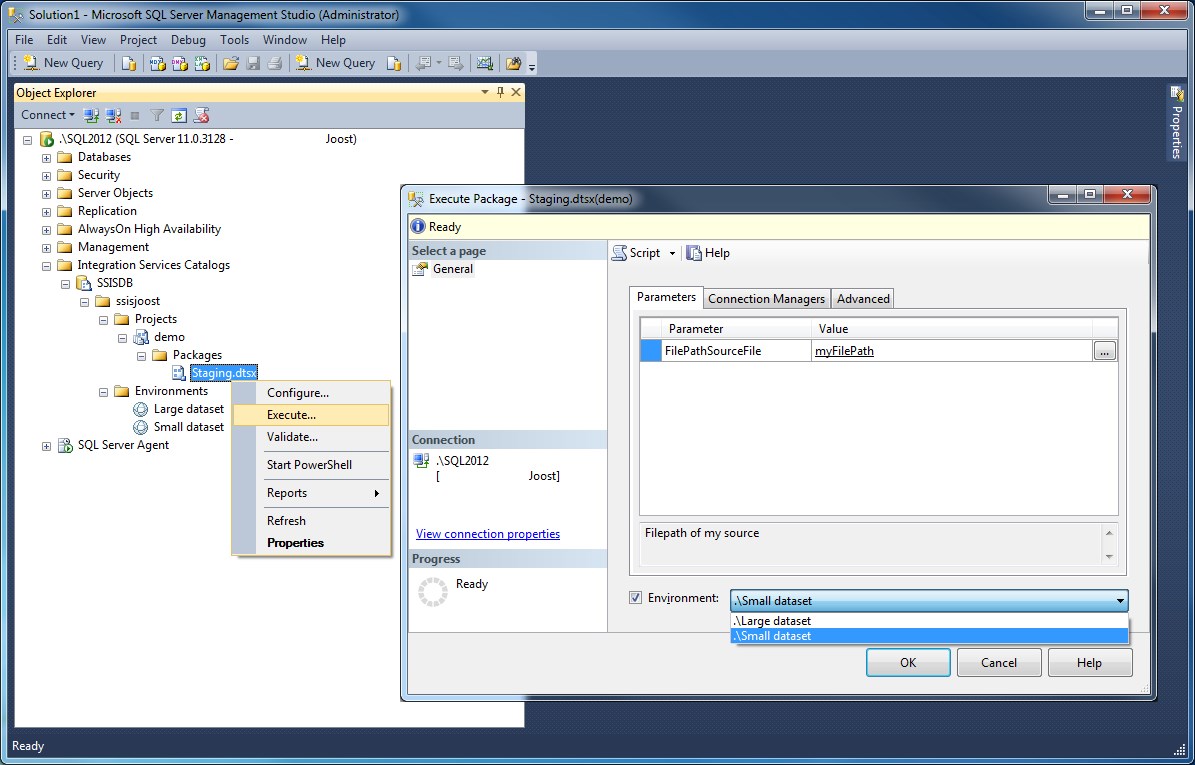The height and width of the screenshot is (765, 1195).
Task: Pin the Object Explorer panel
Action: coord(500,92)
